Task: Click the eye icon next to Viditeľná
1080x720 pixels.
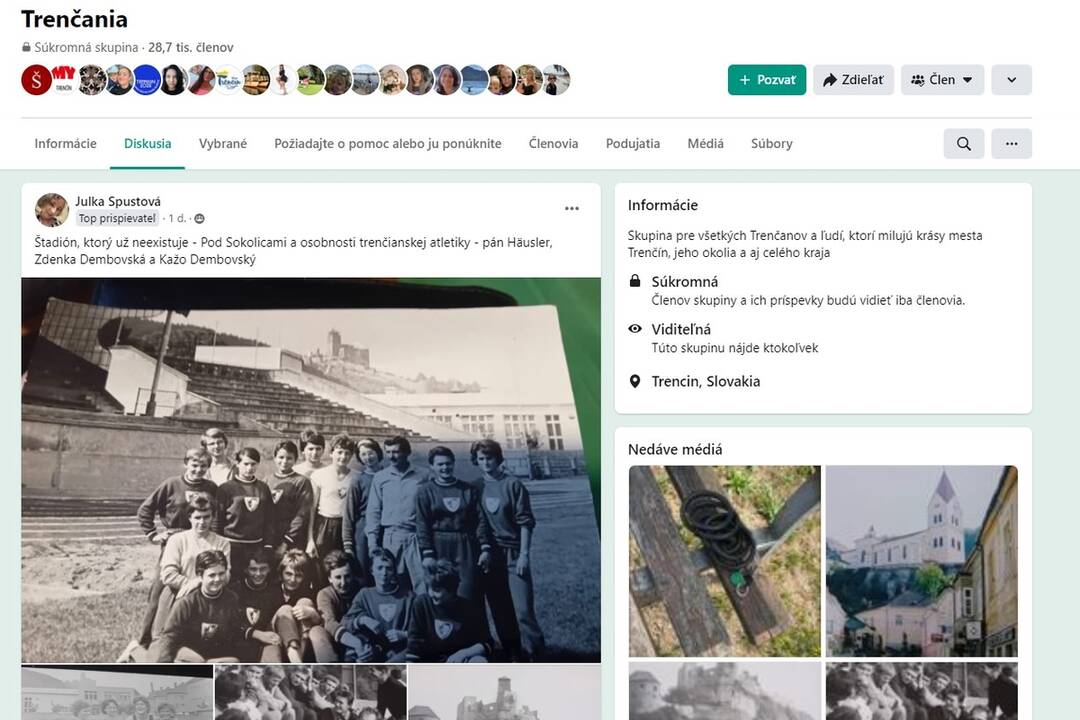Action: (x=634, y=328)
